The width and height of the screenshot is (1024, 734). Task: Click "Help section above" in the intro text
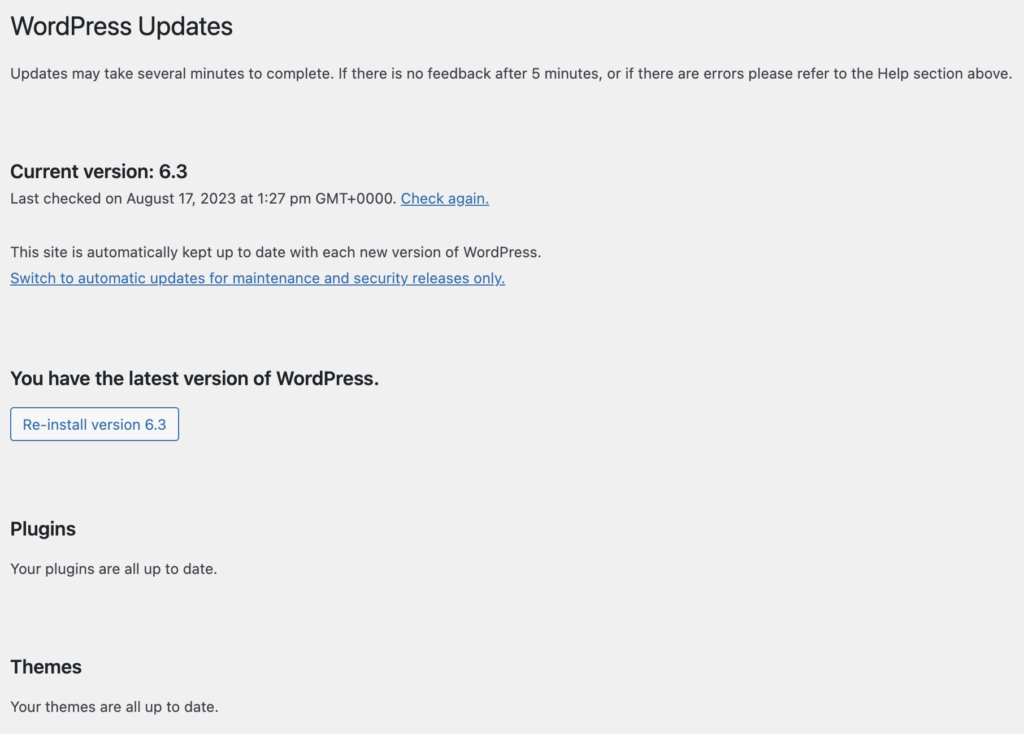click(944, 74)
